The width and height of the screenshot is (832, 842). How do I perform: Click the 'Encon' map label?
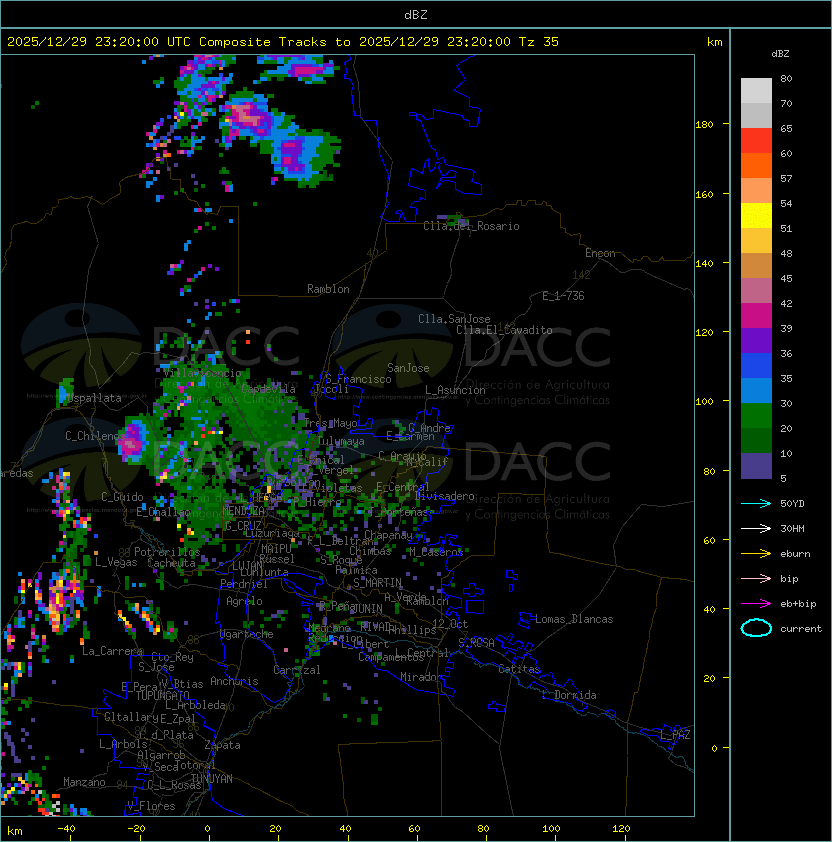600,253
